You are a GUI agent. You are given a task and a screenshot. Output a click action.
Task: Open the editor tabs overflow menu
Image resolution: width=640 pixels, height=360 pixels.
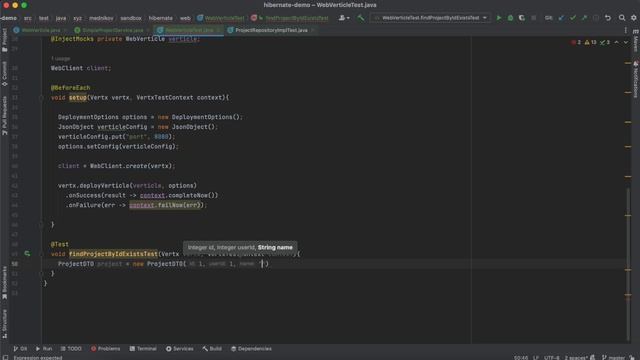click(625, 30)
